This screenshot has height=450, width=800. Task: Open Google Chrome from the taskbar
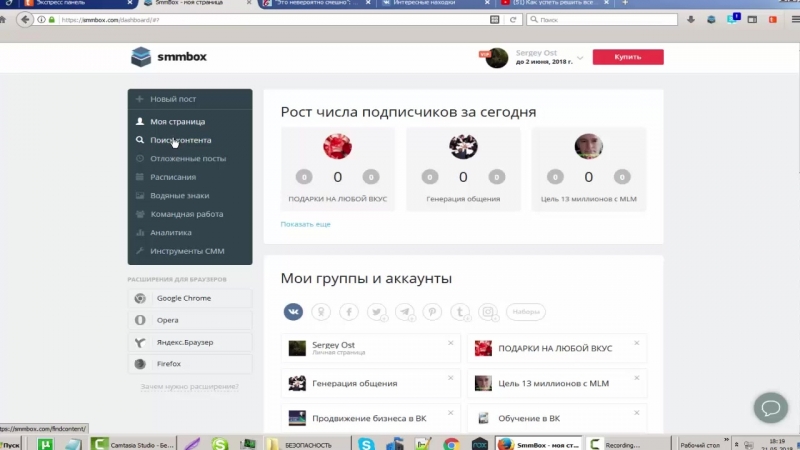pyautogui.click(x=451, y=444)
